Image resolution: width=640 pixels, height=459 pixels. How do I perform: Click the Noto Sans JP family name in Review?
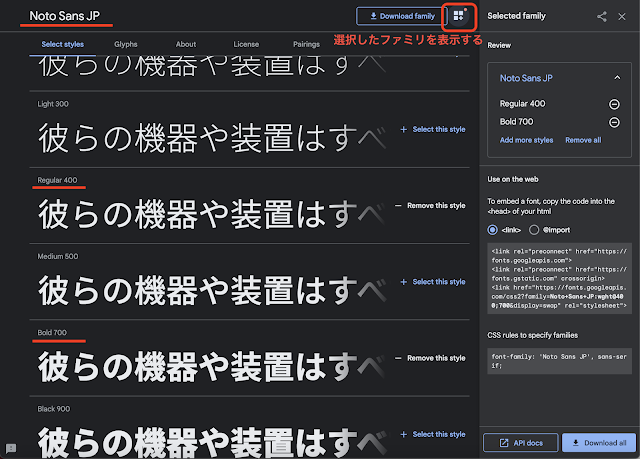coord(526,78)
